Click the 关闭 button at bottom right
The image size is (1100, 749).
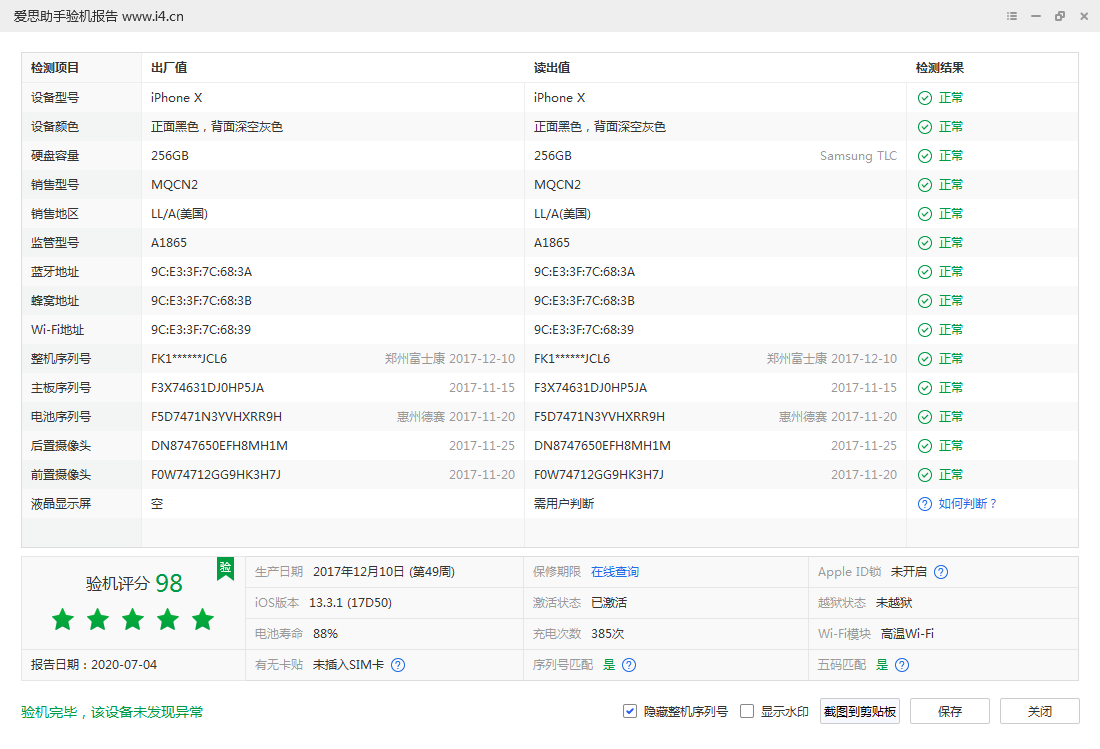coord(1040,711)
